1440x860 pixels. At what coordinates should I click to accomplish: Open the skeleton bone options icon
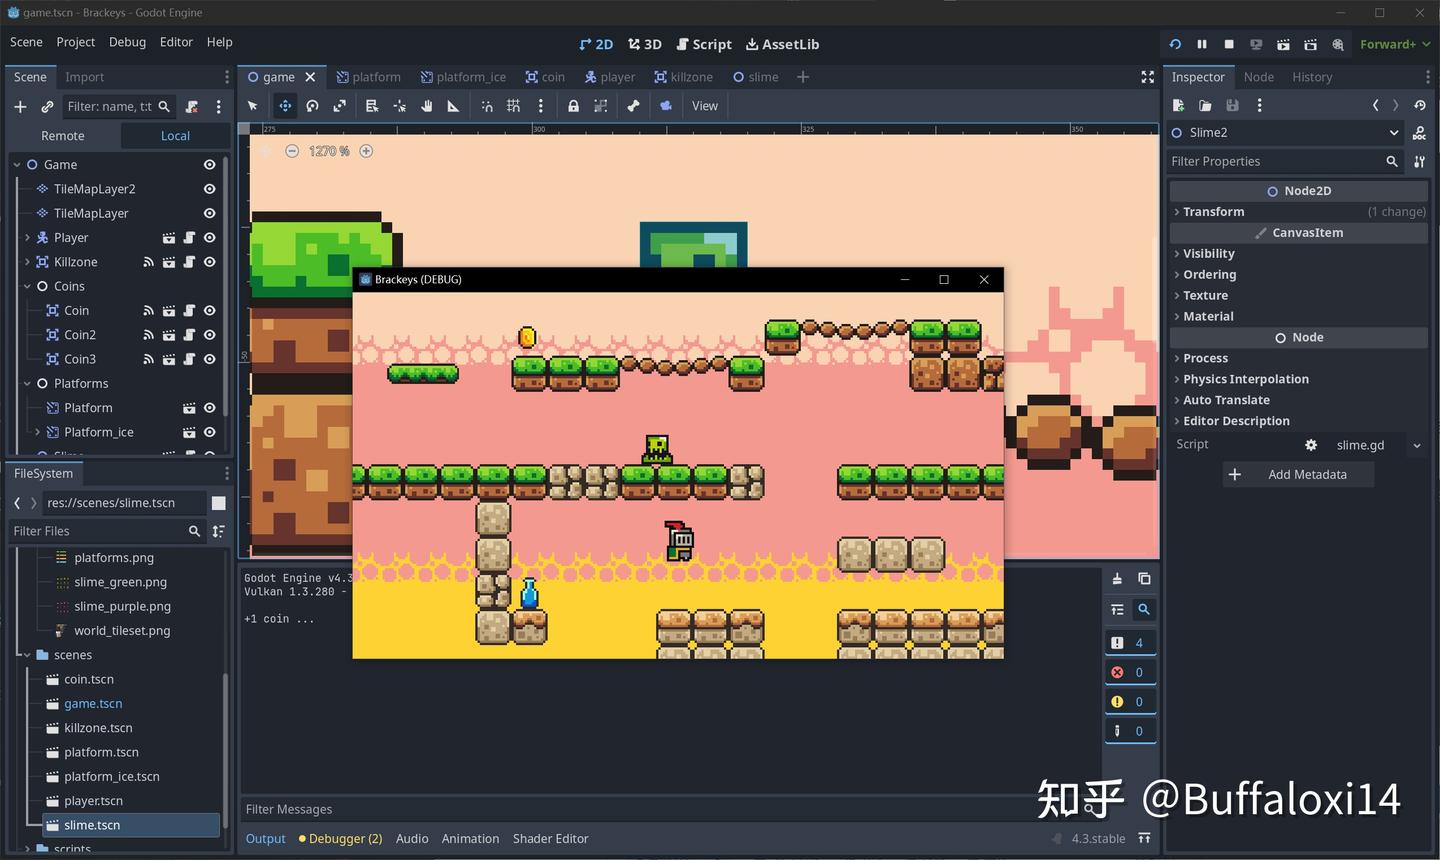click(x=633, y=106)
